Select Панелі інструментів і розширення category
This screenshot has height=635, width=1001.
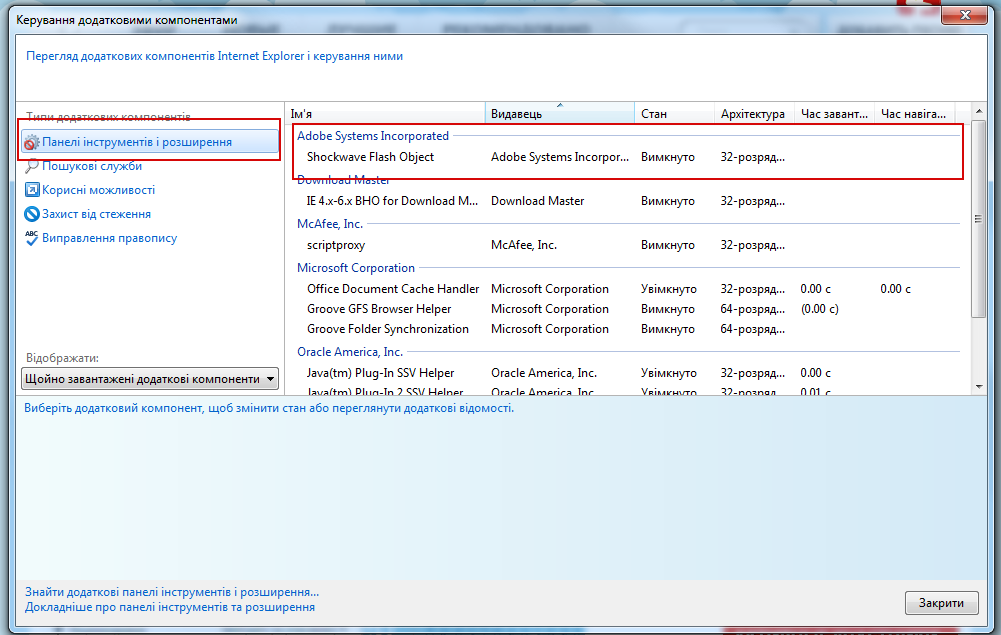(150, 142)
